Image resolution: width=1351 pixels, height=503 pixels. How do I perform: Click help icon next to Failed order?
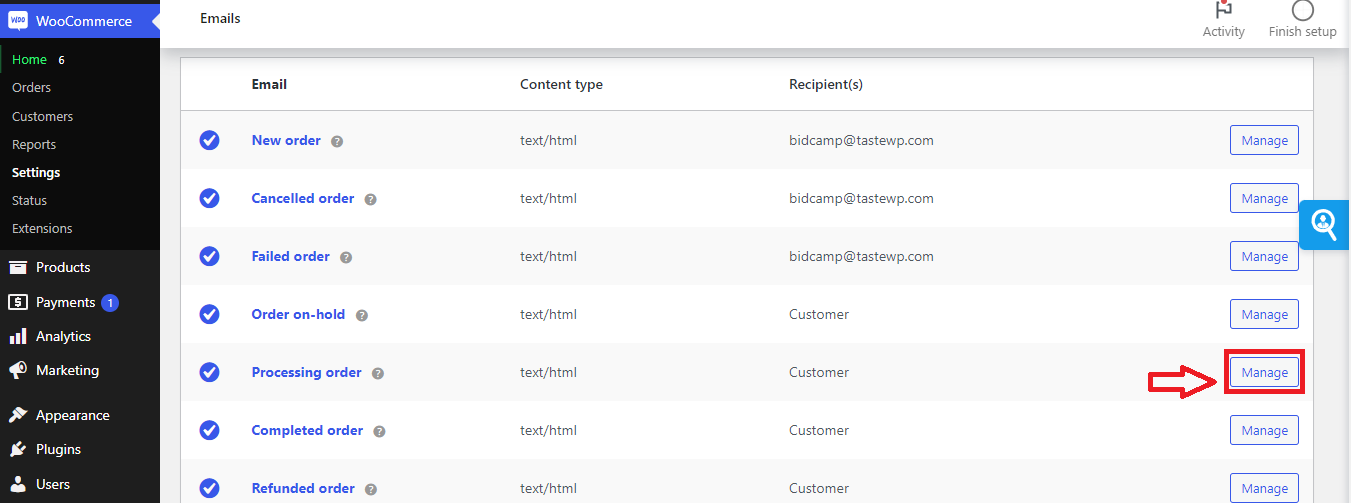(x=346, y=257)
